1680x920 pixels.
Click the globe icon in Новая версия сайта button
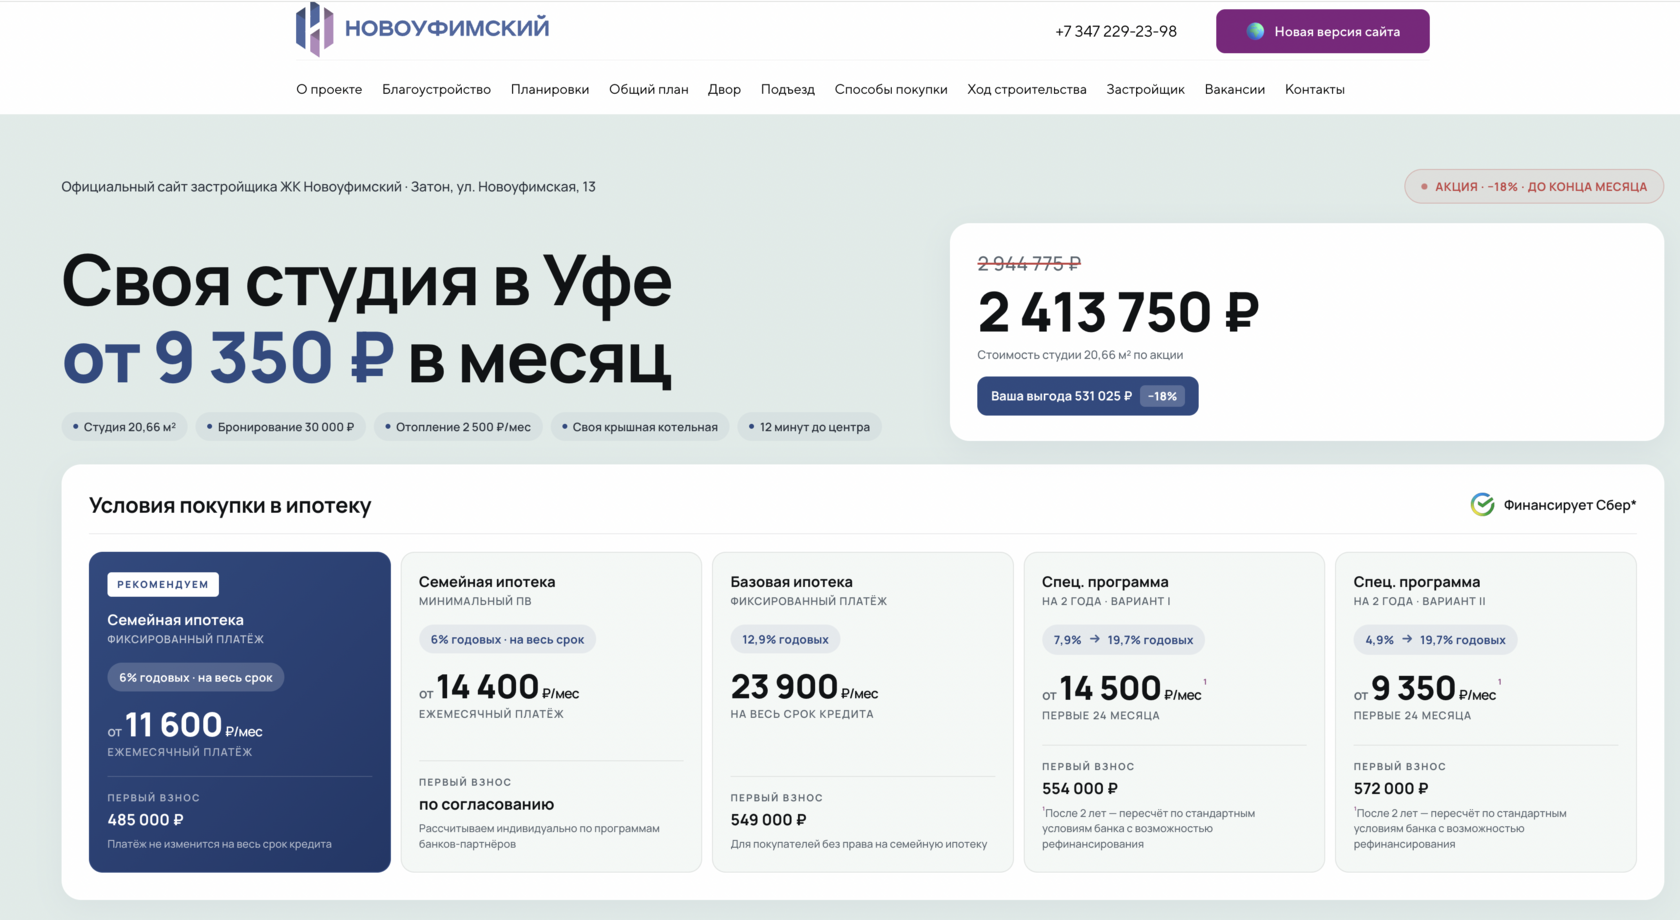(1255, 31)
